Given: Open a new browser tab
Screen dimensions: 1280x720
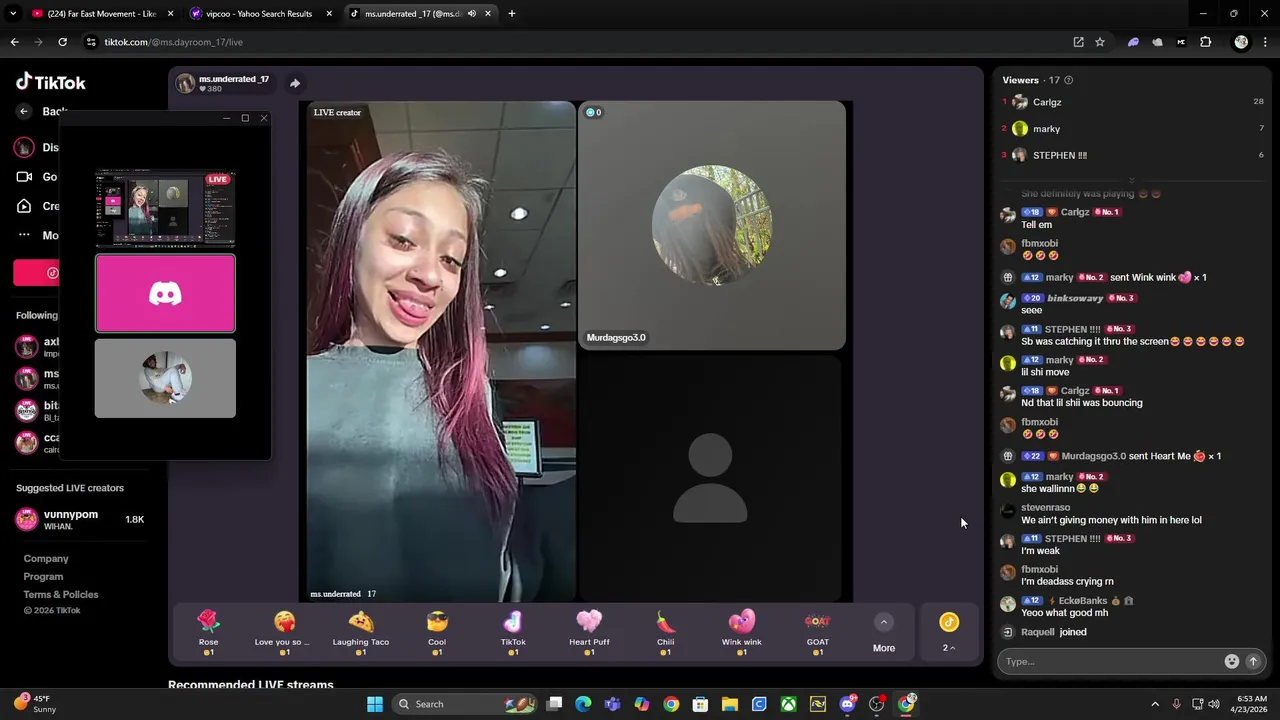Looking at the screenshot, I should 512,14.
